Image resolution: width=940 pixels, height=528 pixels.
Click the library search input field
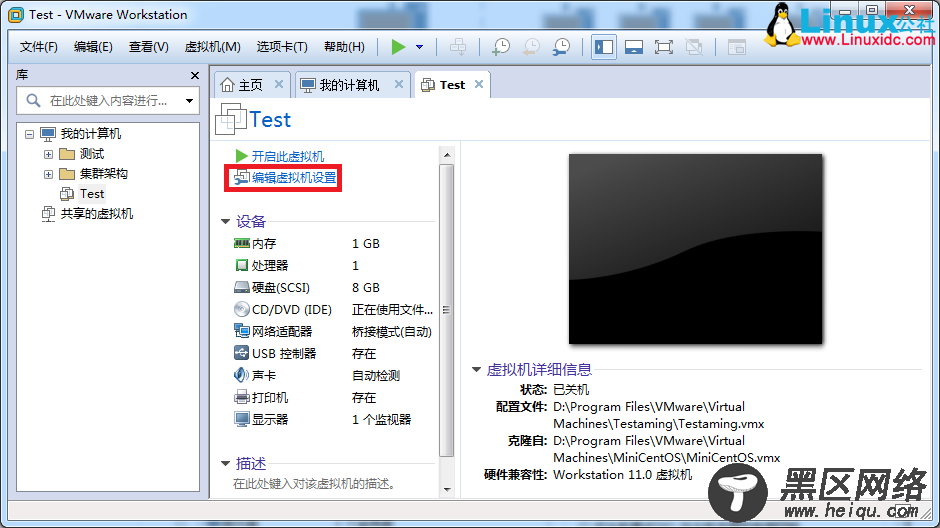108,101
